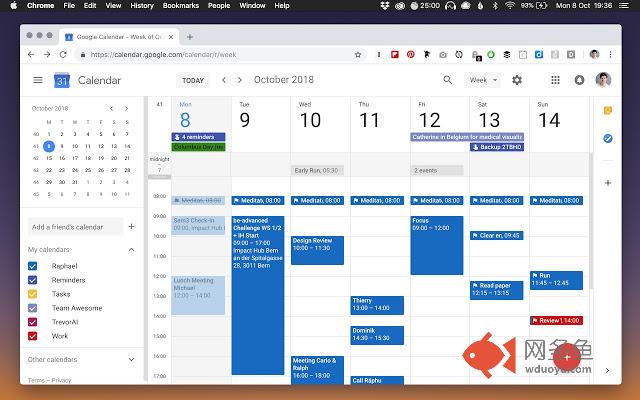Open the Google account avatar
Screen dimensions: 640x400
pyautogui.click(x=603, y=80)
